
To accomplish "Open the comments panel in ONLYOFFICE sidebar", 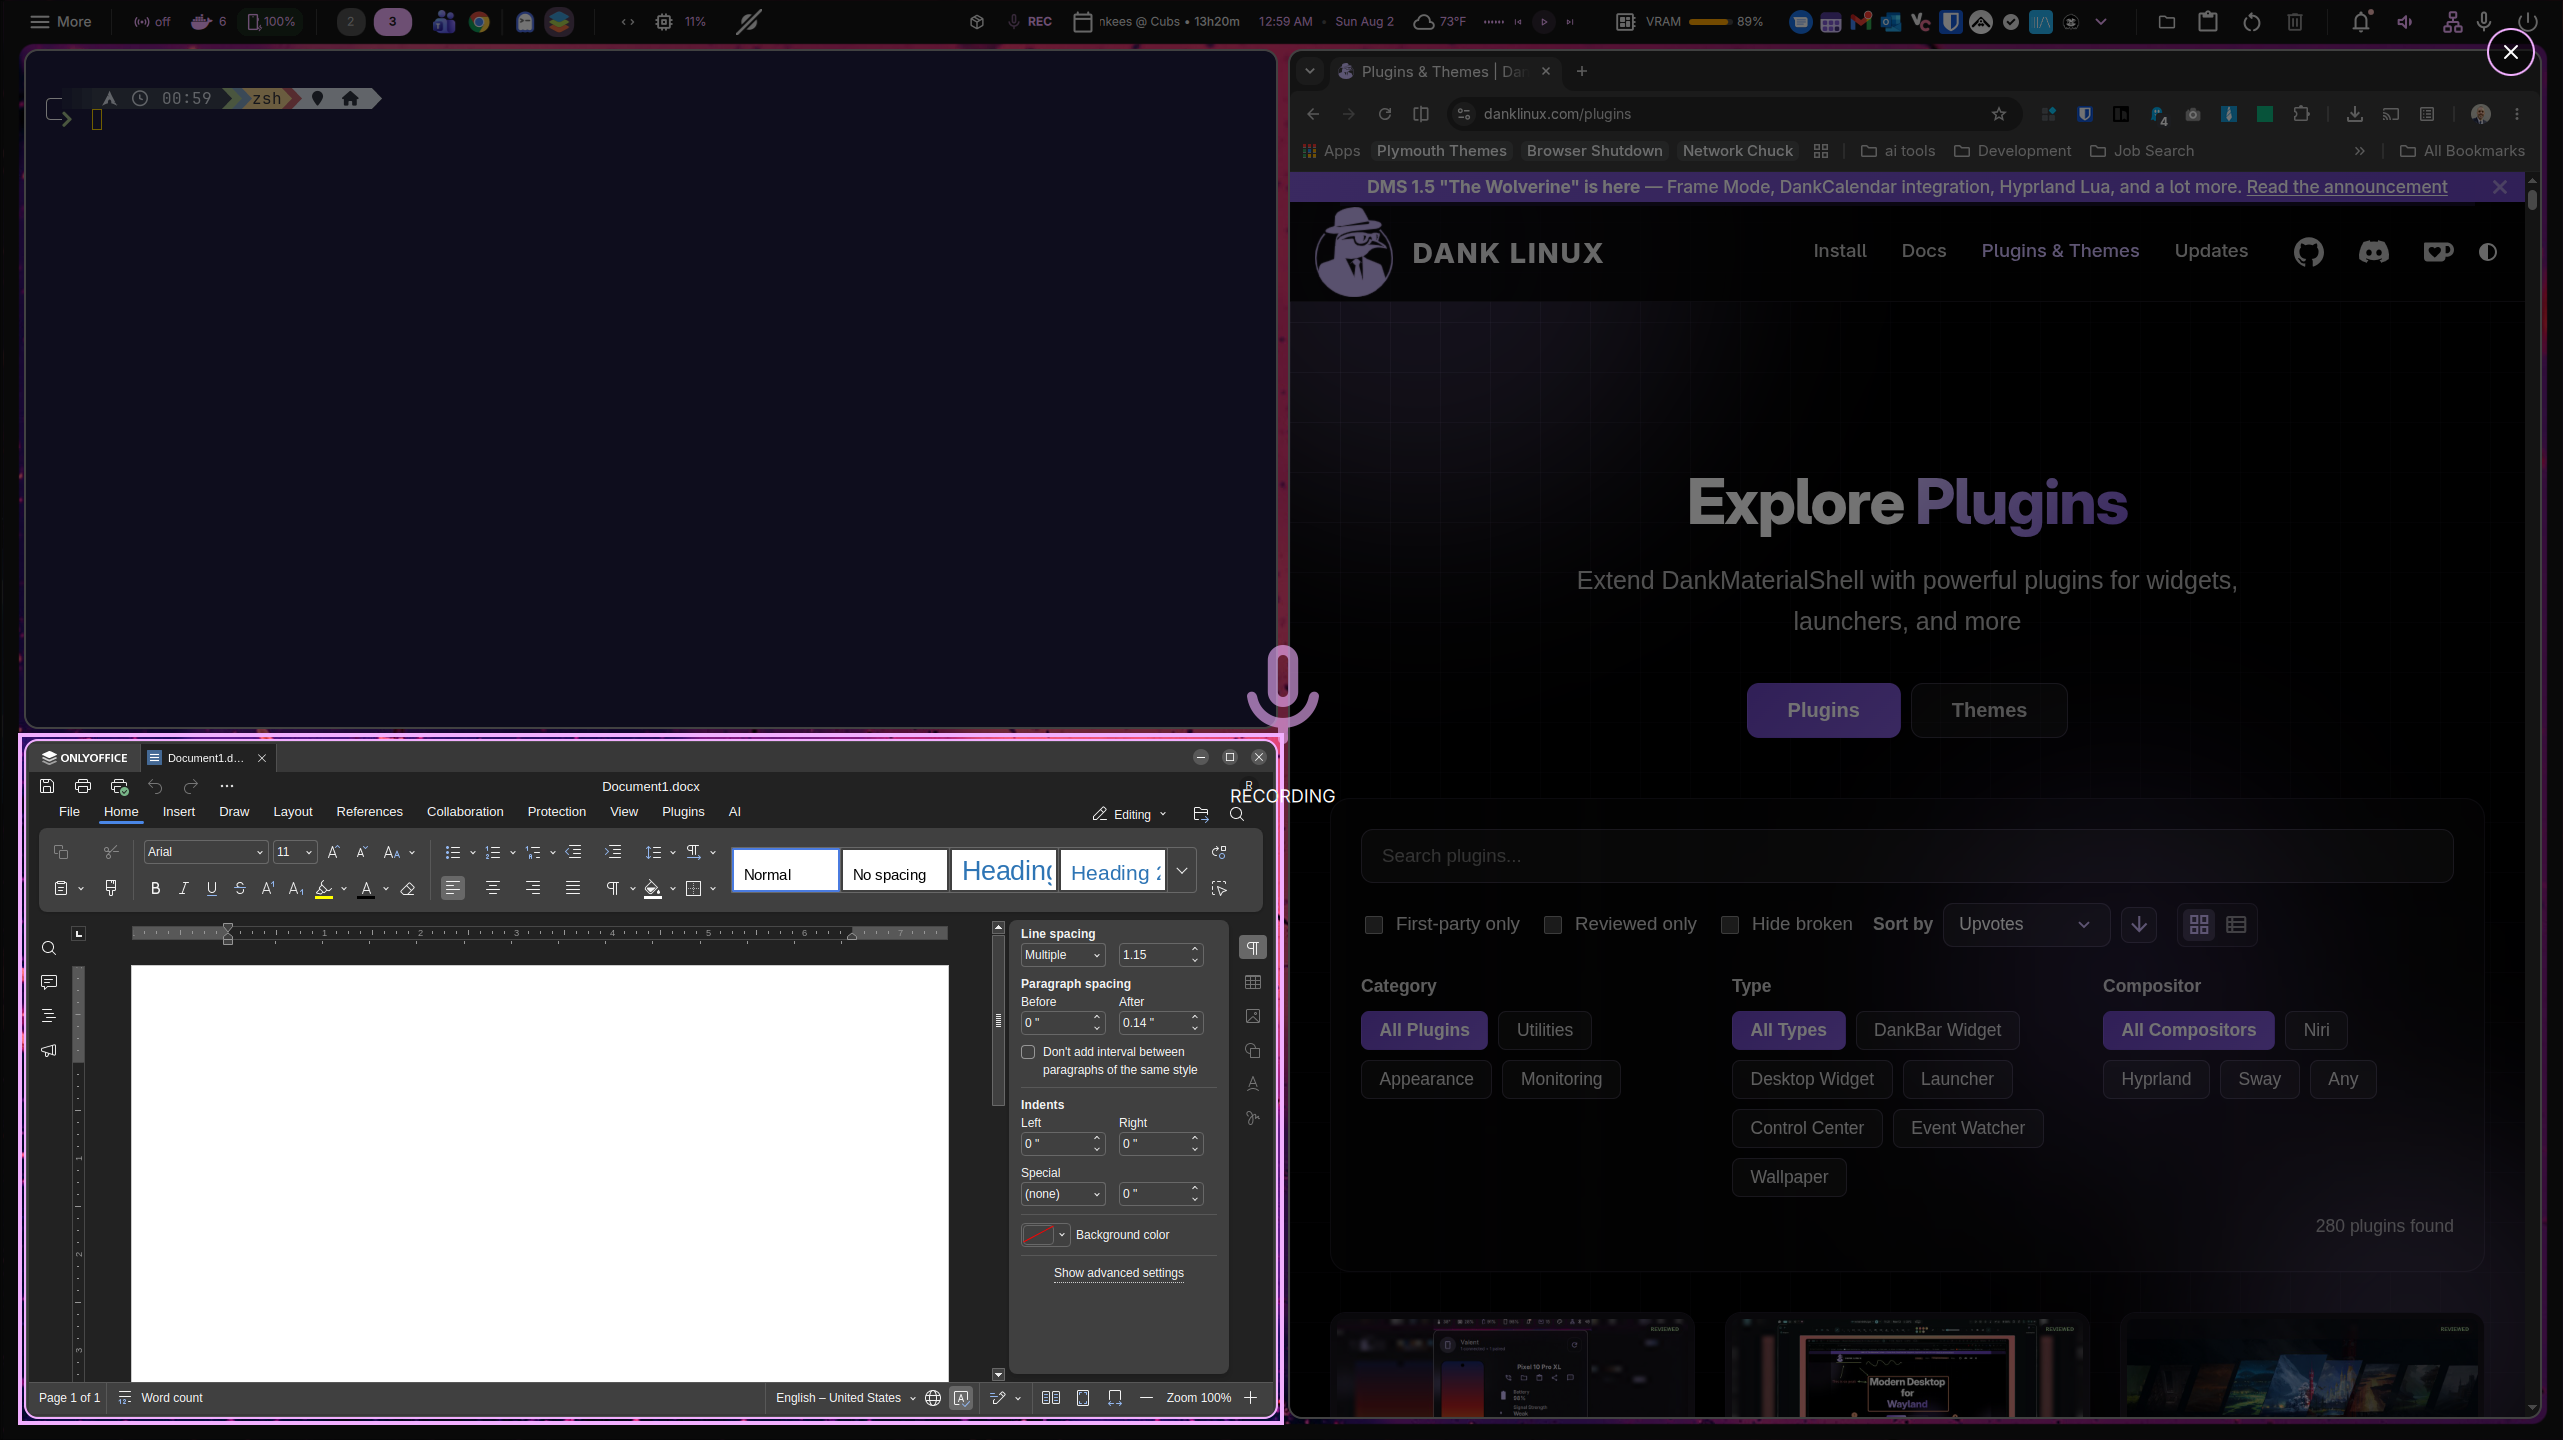I will click(x=48, y=983).
